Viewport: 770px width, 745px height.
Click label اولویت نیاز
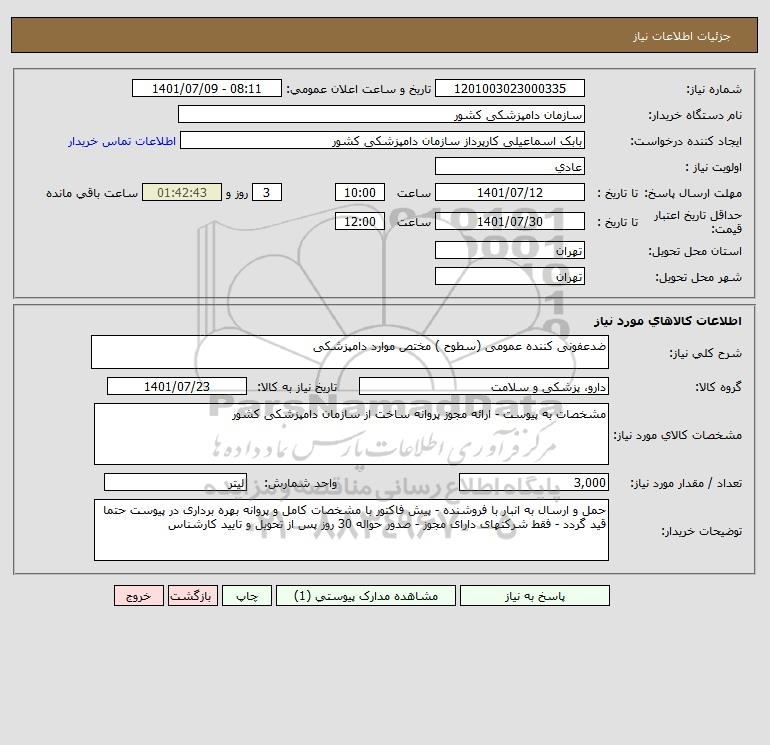click(x=714, y=167)
